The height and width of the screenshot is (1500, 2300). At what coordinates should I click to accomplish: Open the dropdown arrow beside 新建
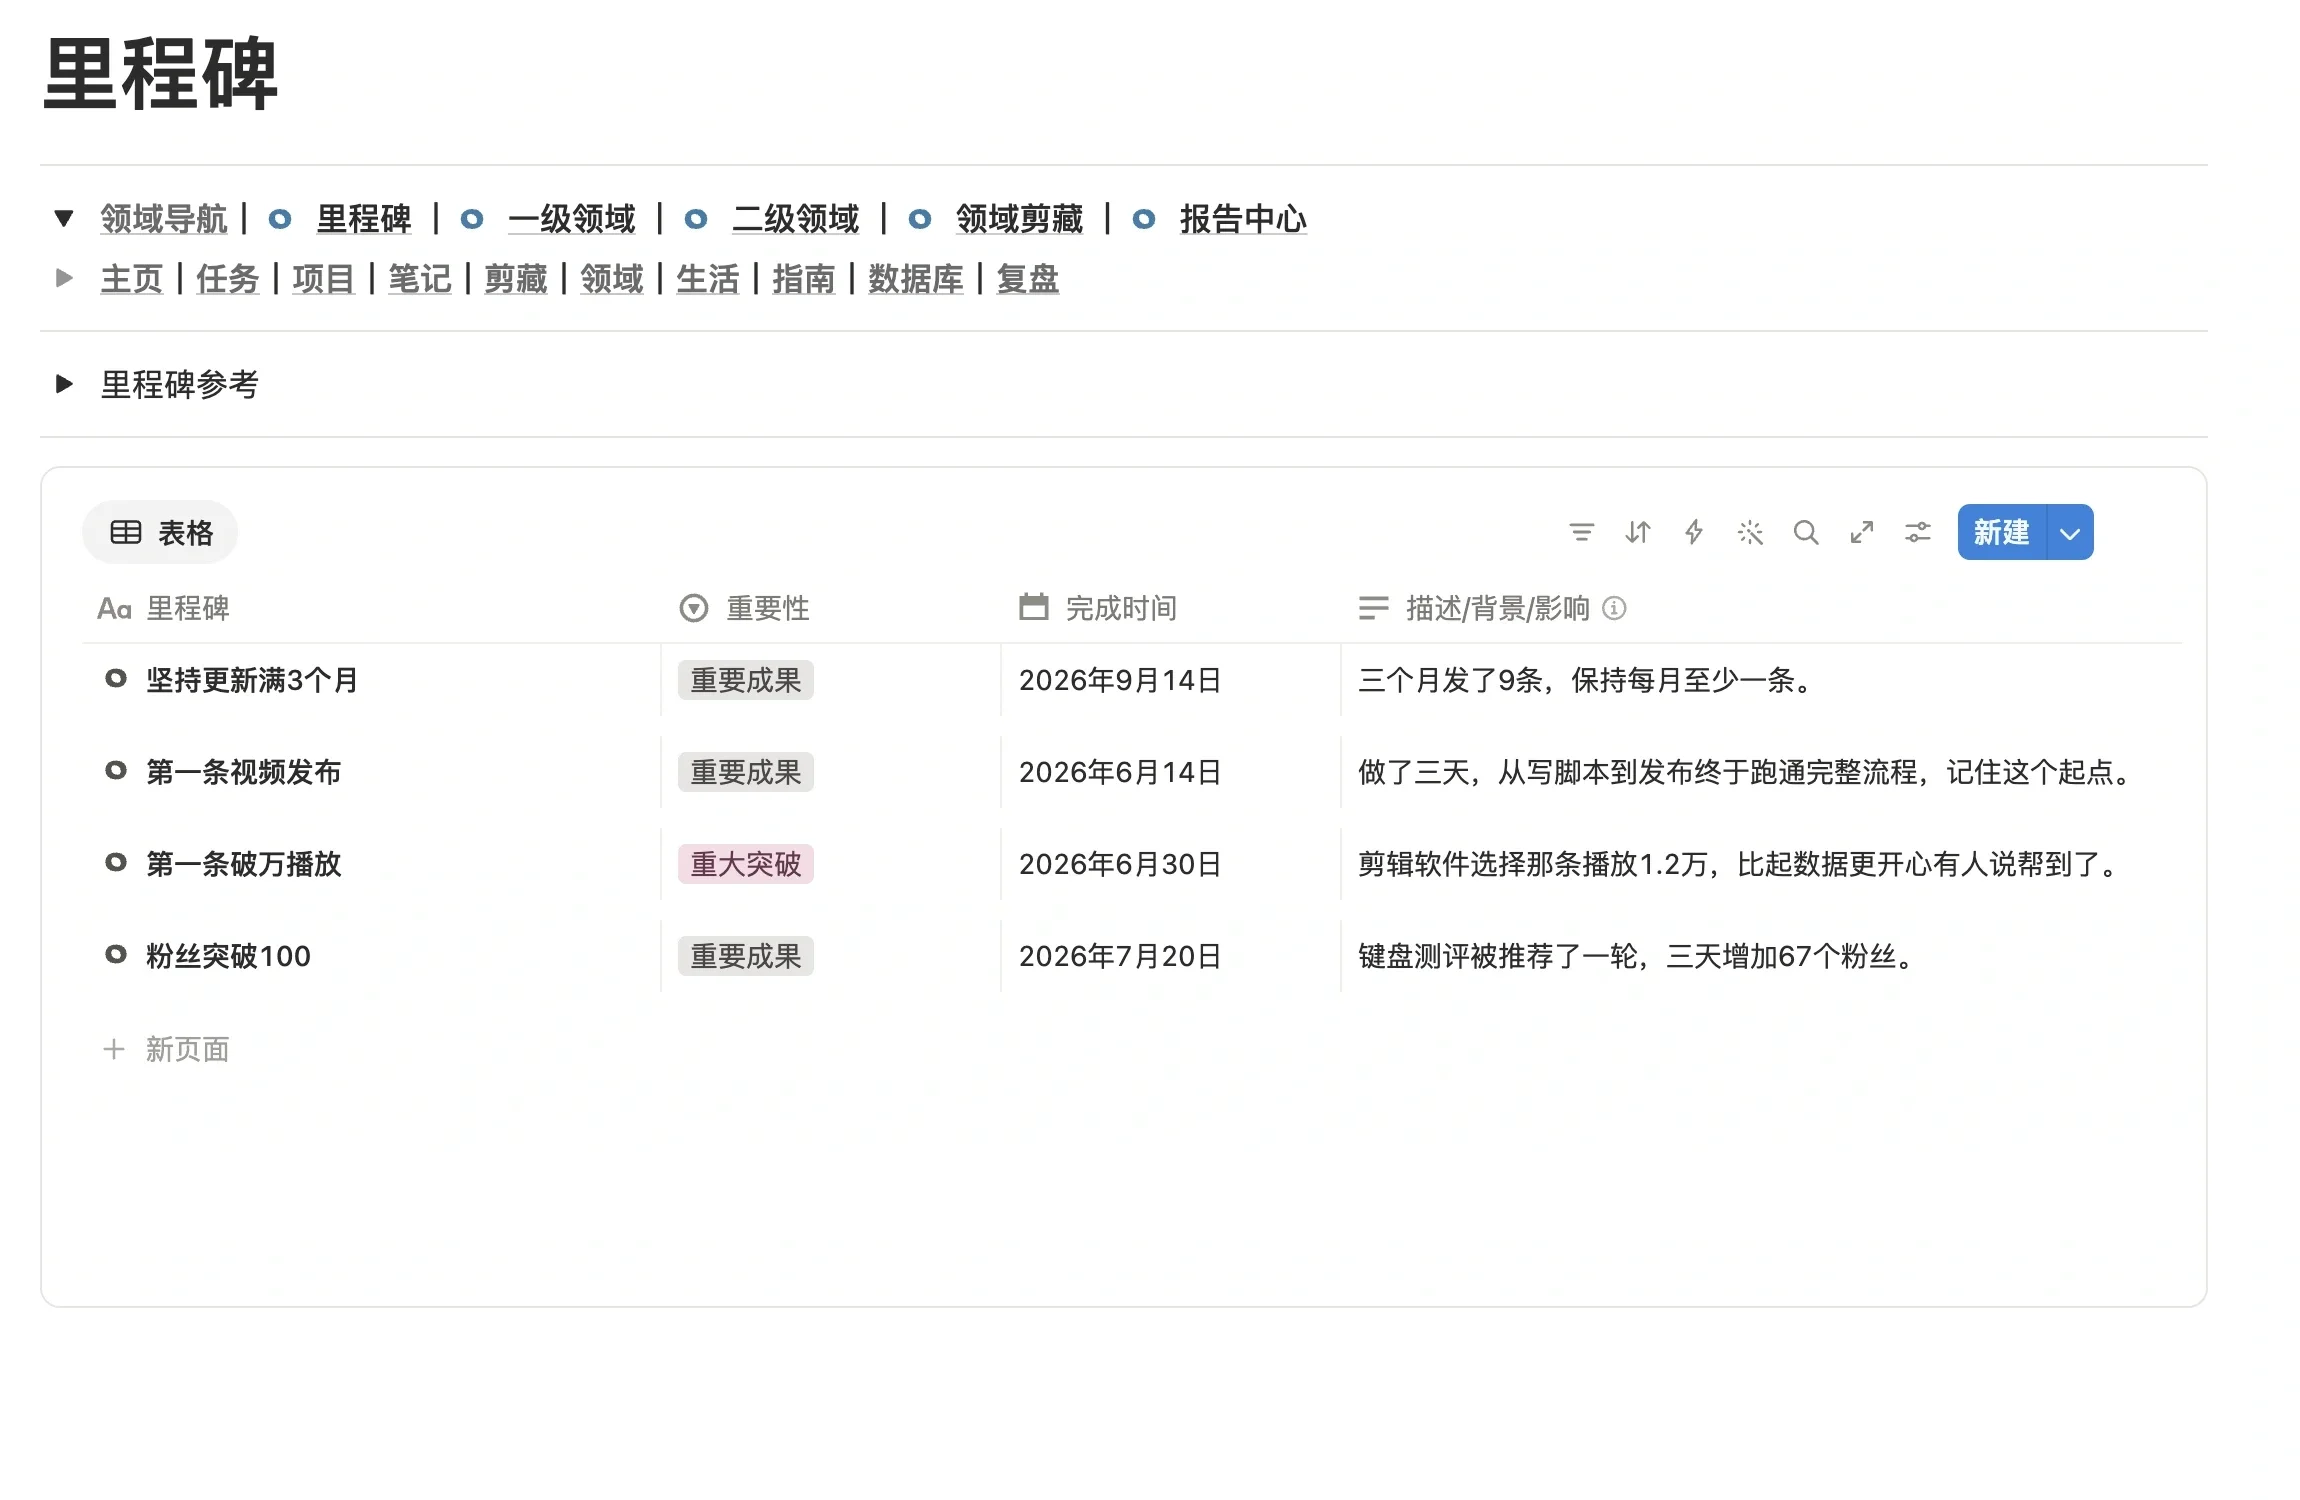2070,532
